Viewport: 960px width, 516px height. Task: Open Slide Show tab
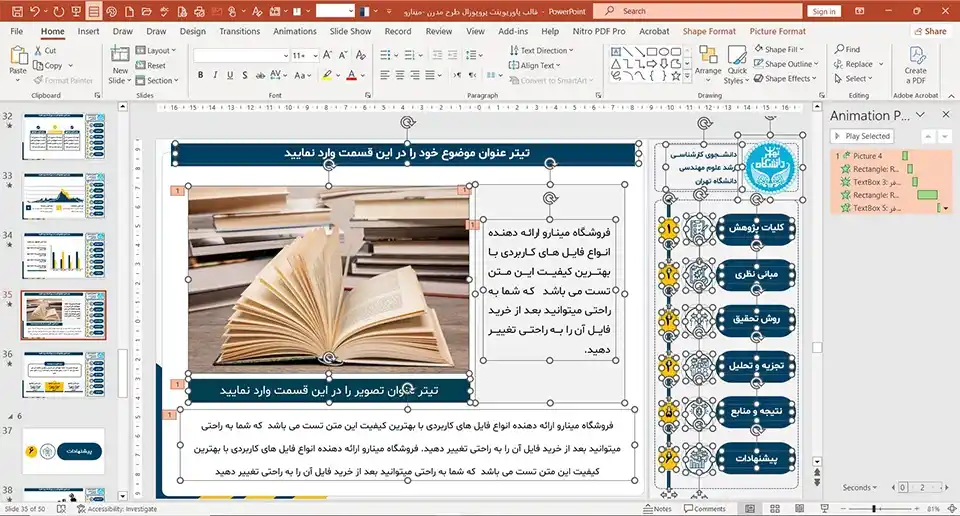point(350,31)
